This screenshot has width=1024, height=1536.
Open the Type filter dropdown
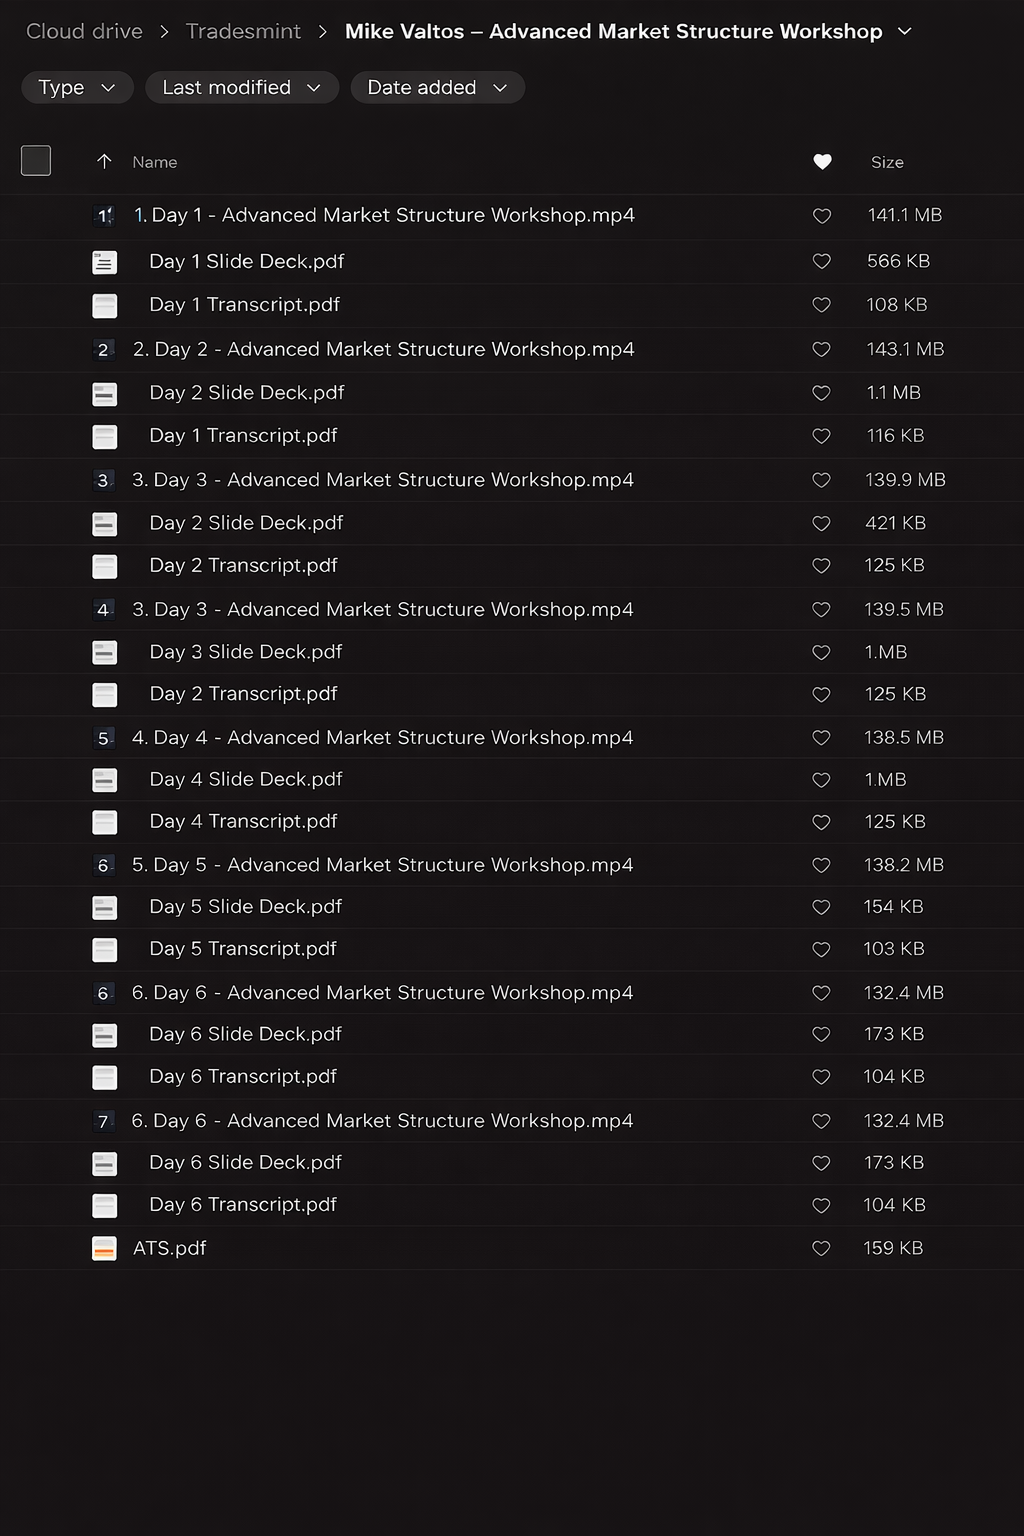(x=77, y=88)
